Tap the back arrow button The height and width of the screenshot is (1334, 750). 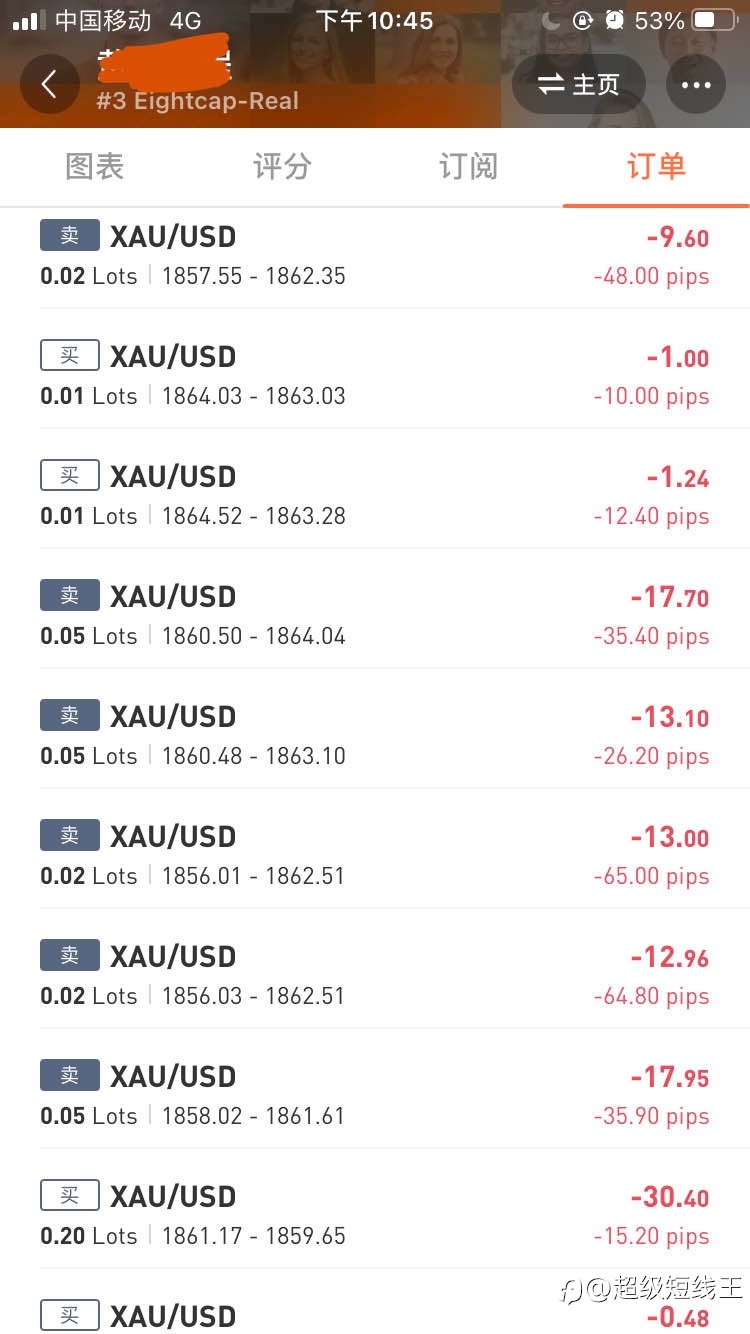click(49, 84)
